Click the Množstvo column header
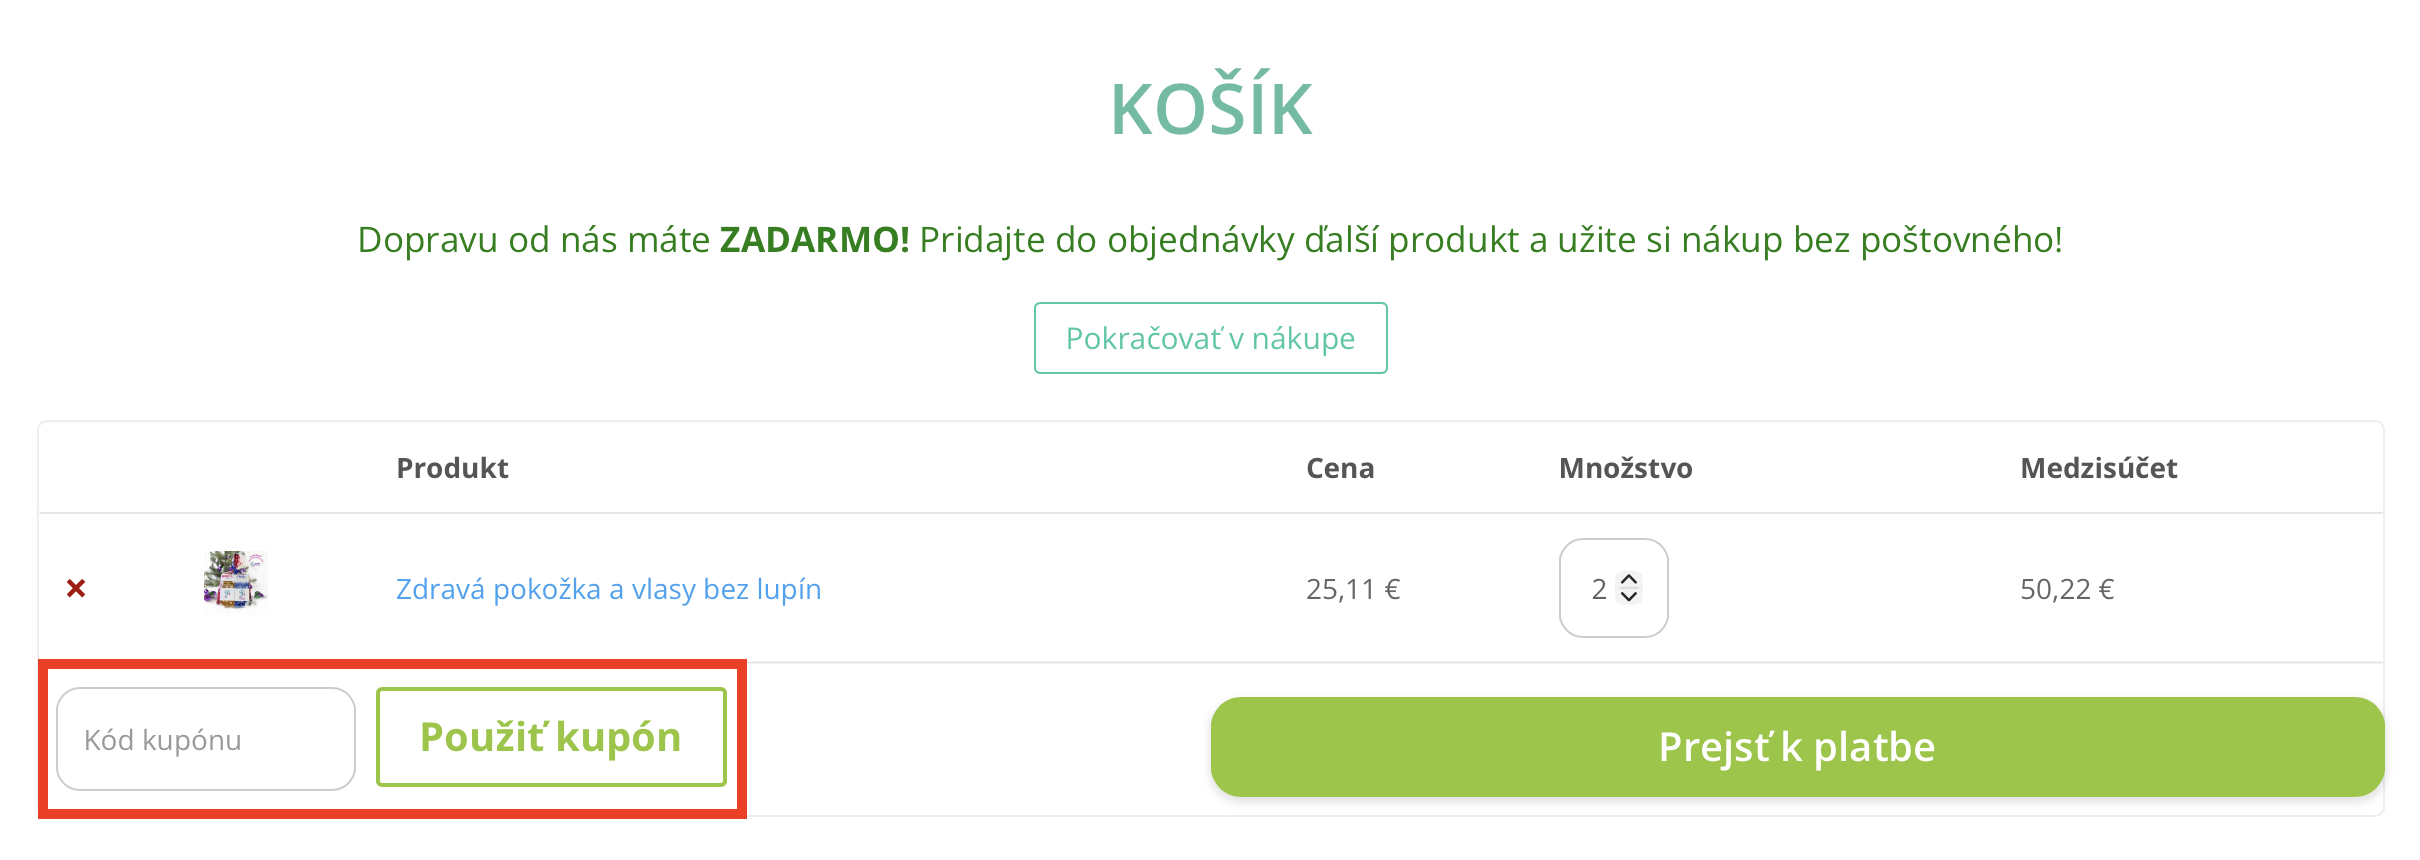2420x860 pixels. click(1625, 468)
